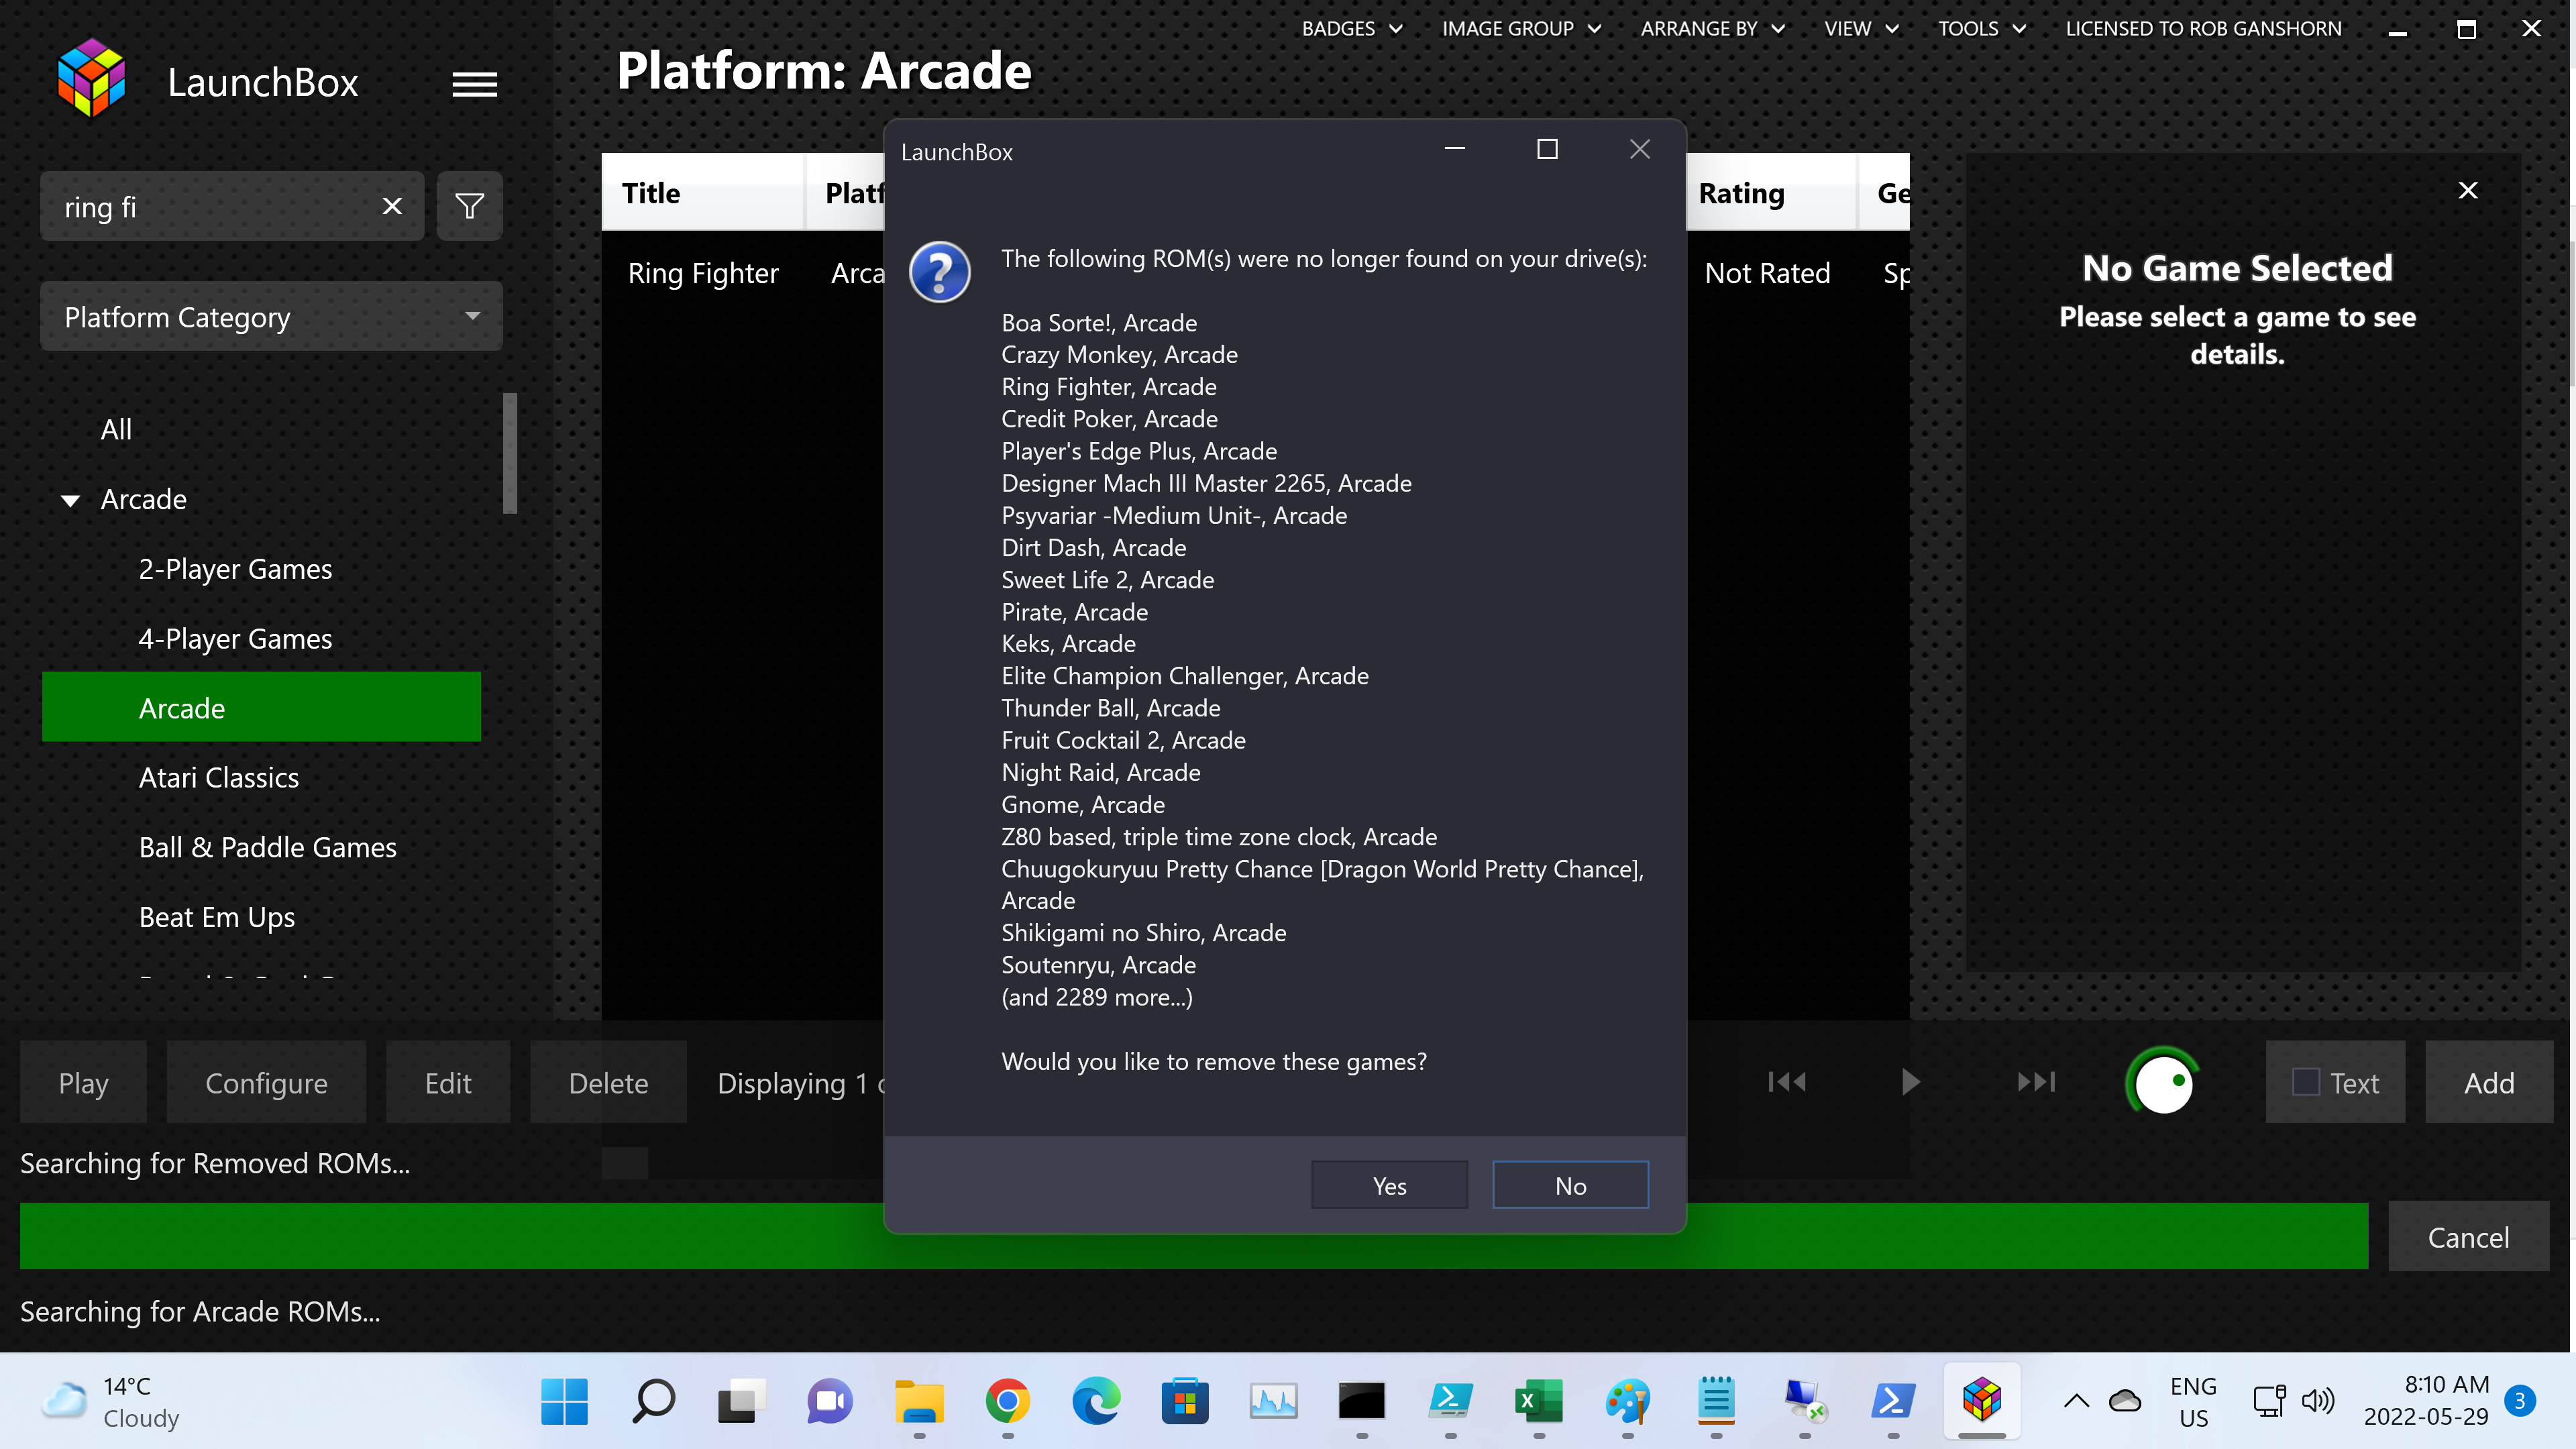Click the LaunchBox cube logo
This screenshot has width=2576, height=1449.
click(91, 78)
